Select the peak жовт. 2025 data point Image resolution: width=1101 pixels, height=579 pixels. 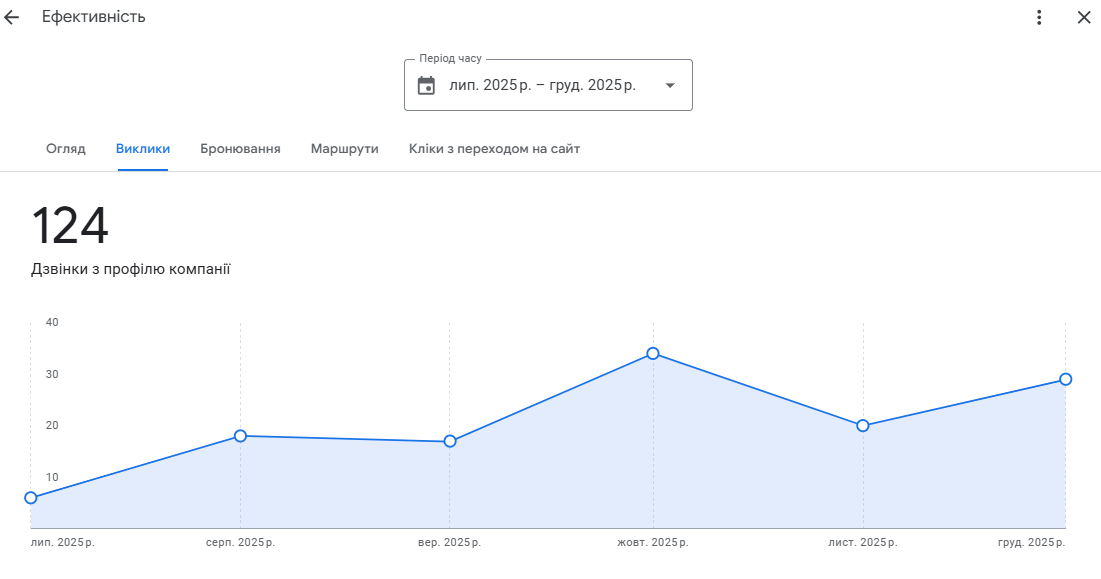point(653,353)
